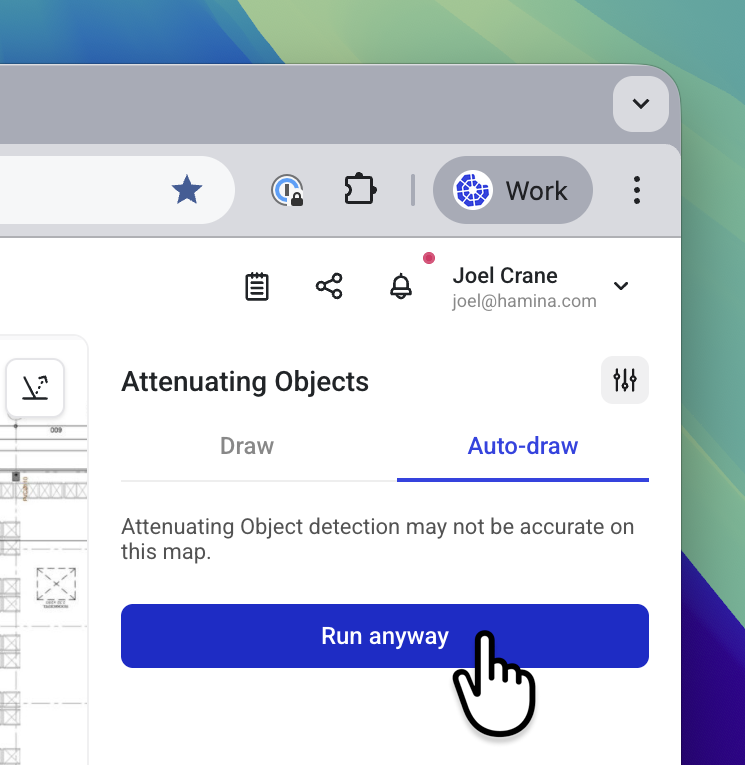The height and width of the screenshot is (765, 745).
Task: Bookmark this page with the star icon
Action: click(187, 190)
